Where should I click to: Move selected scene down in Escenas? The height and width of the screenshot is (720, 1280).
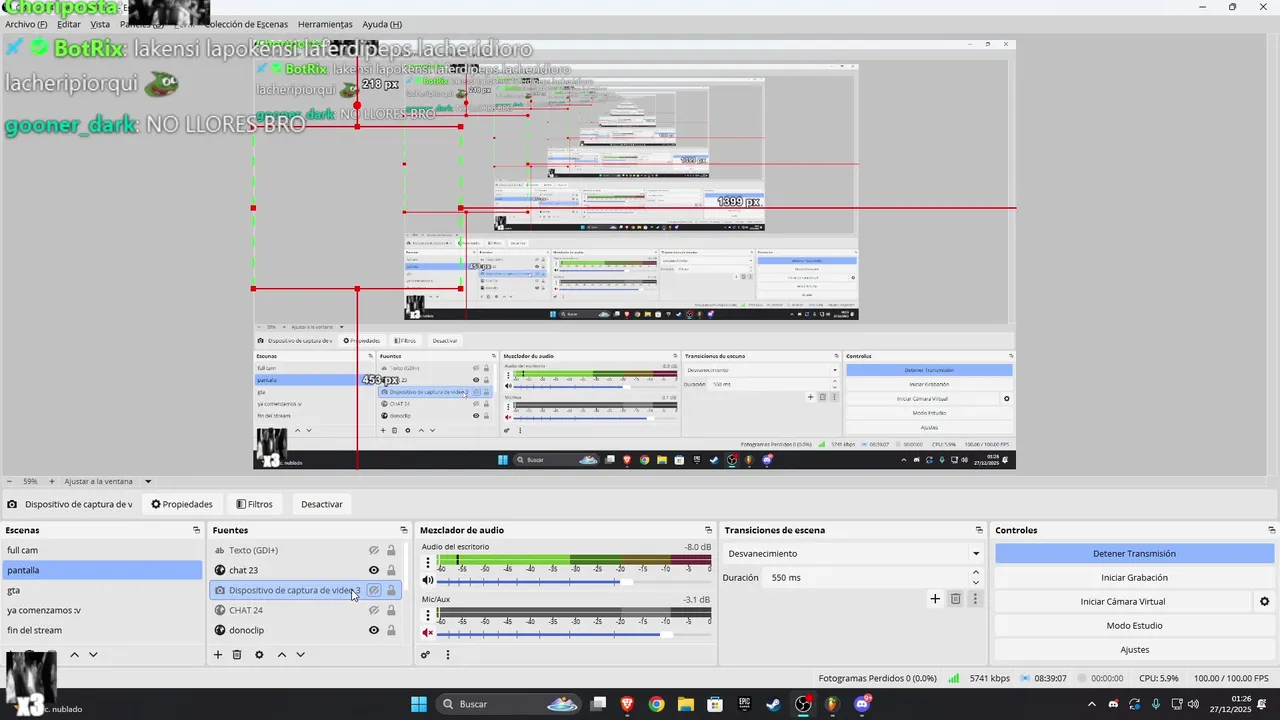click(93, 655)
